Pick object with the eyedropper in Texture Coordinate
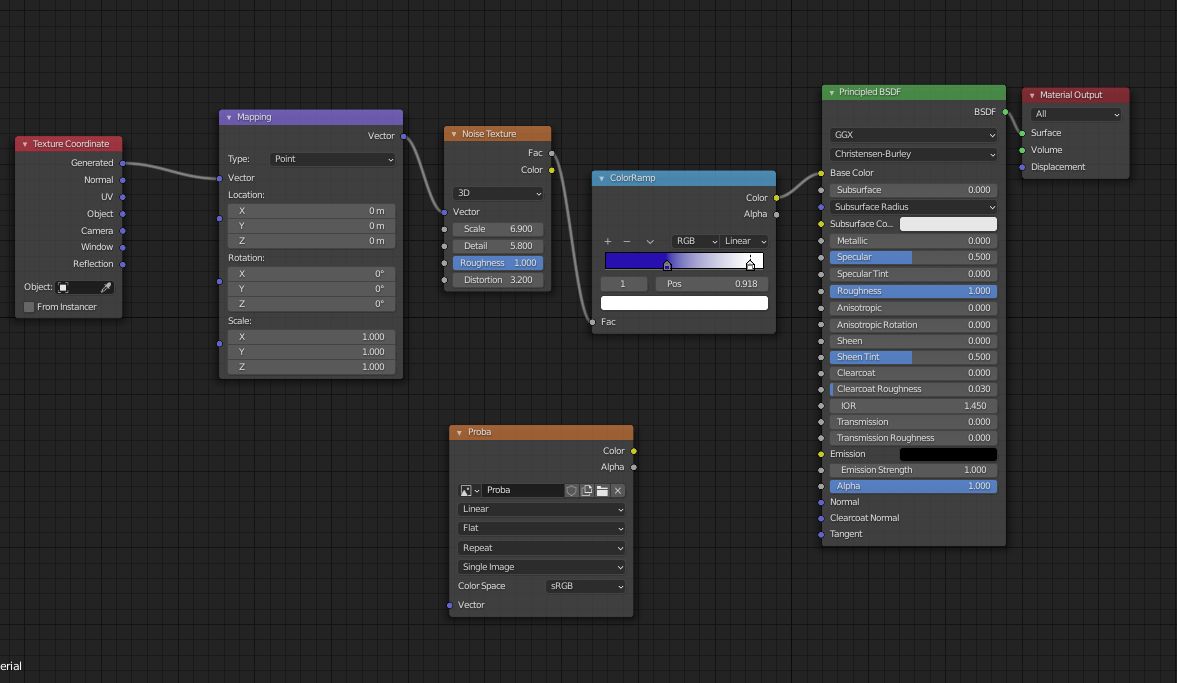The image size is (1177, 683). pyautogui.click(x=106, y=287)
